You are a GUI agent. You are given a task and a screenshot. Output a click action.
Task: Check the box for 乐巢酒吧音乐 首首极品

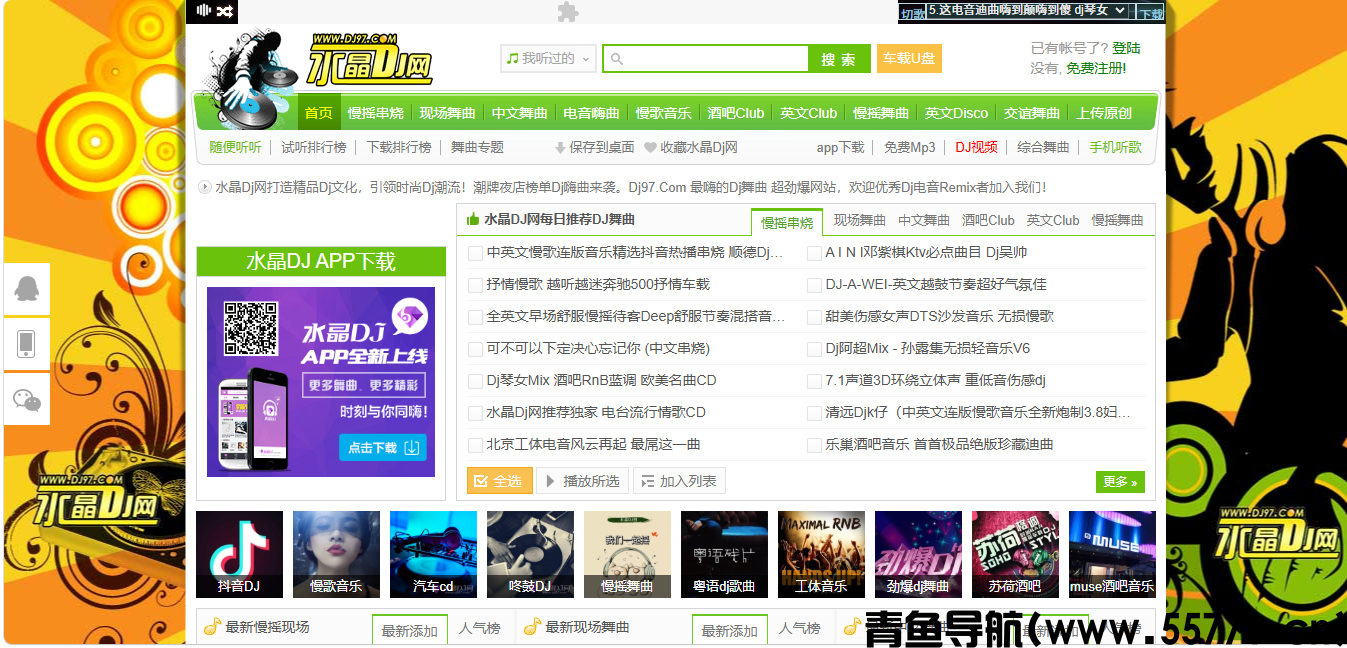tap(815, 445)
